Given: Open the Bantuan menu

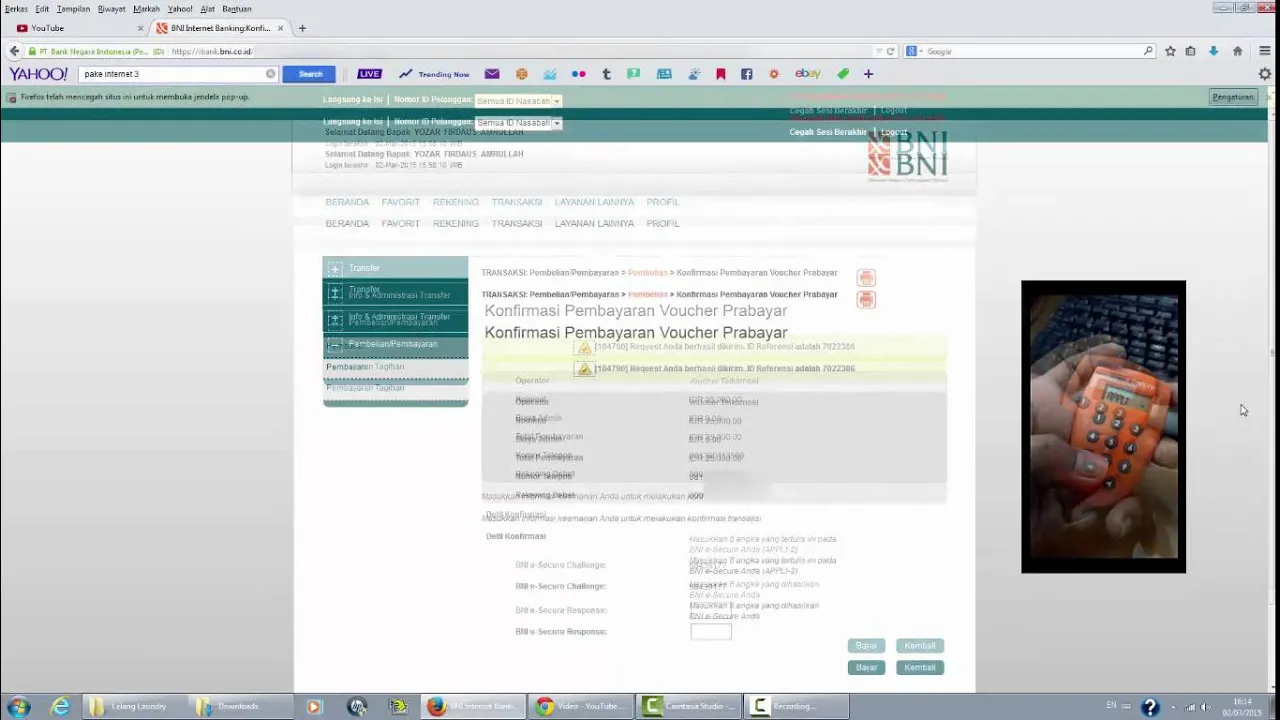Looking at the screenshot, I should [x=237, y=9].
